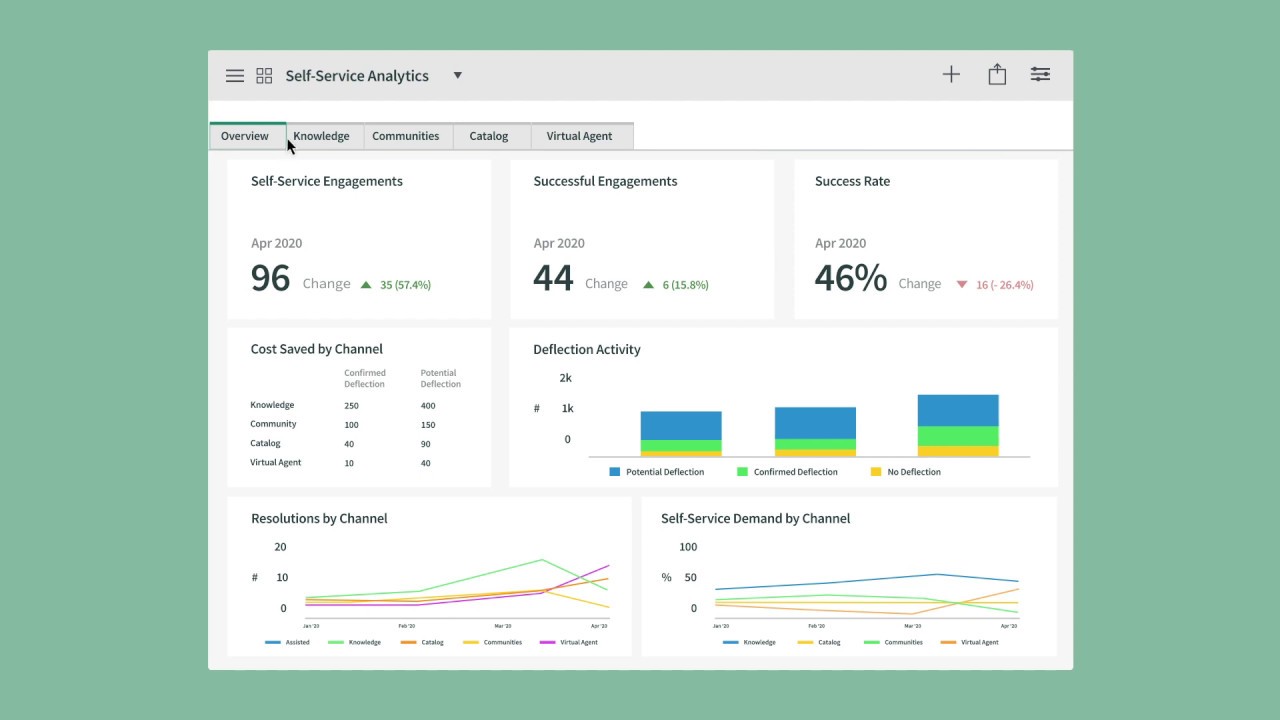Click the share export icon
Viewport: 1280px width, 720px height.
(x=997, y=74)
